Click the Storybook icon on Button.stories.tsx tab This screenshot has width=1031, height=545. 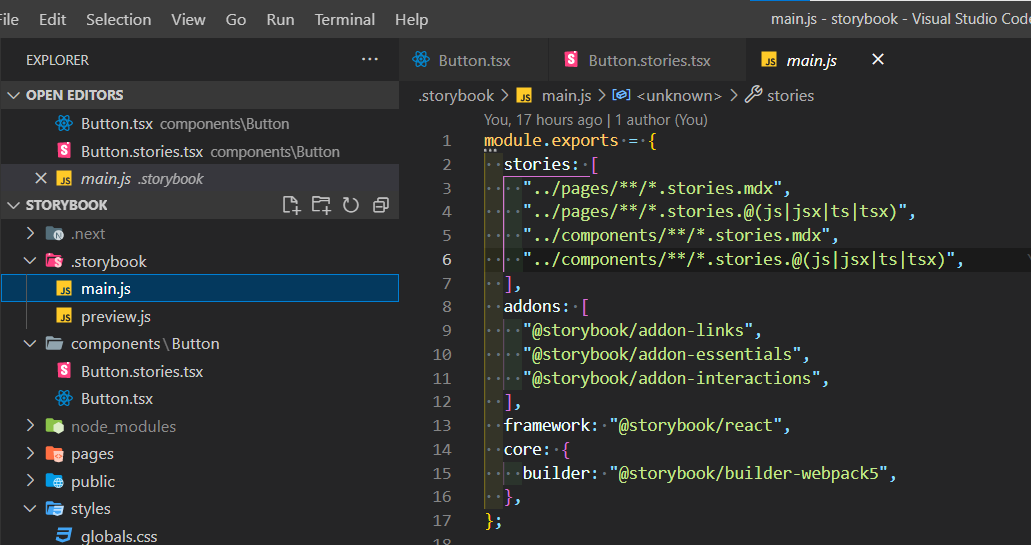pyautogui.click(x=571, y=60)
